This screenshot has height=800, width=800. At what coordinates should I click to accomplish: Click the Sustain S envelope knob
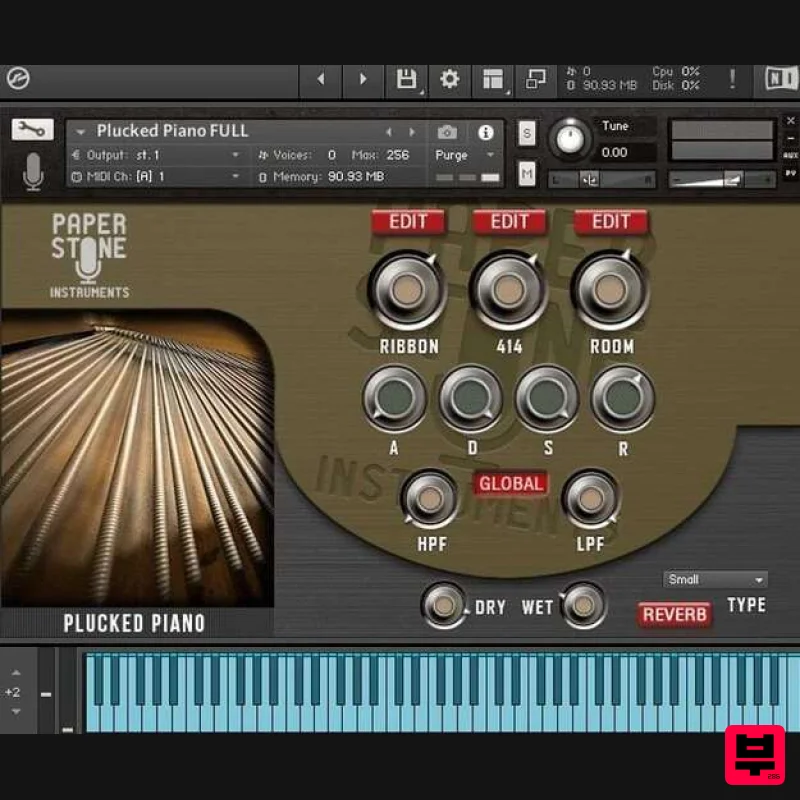(x=546, y=398)
